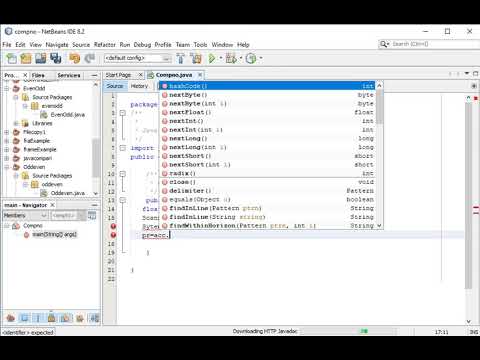Select delimiter() in completion list
The image size is (480, 360).
[268, 191]
